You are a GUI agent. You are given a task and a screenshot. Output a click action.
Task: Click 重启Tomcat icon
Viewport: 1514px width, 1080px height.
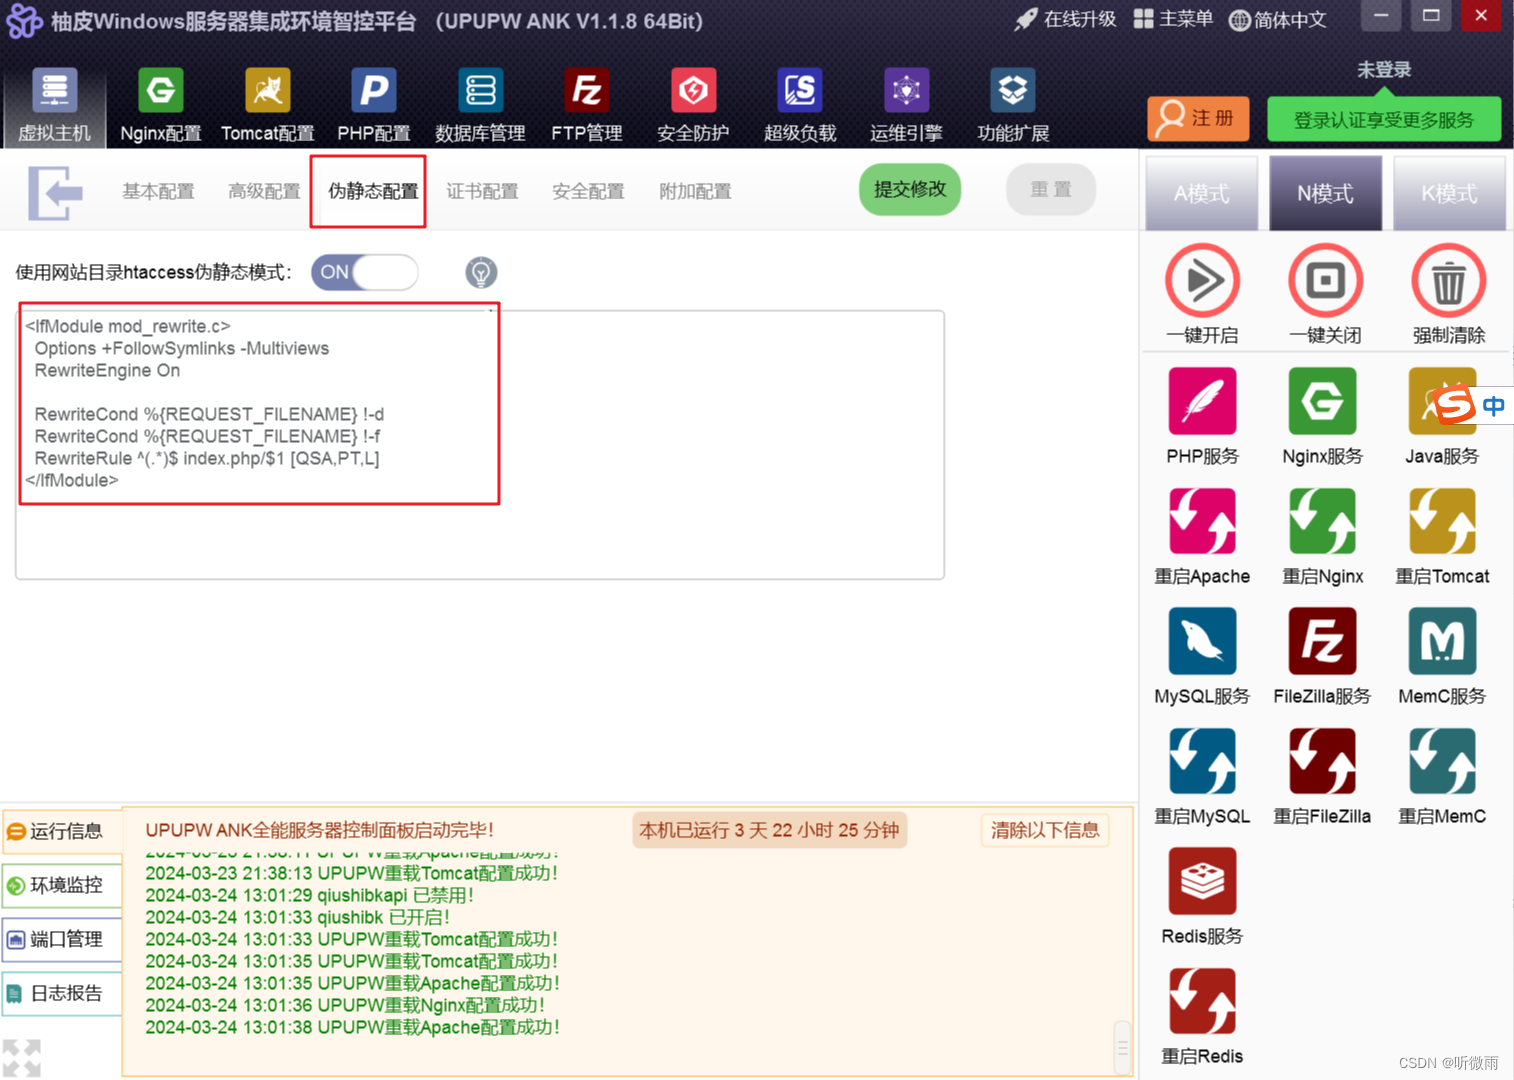[x=1442, y=521]
